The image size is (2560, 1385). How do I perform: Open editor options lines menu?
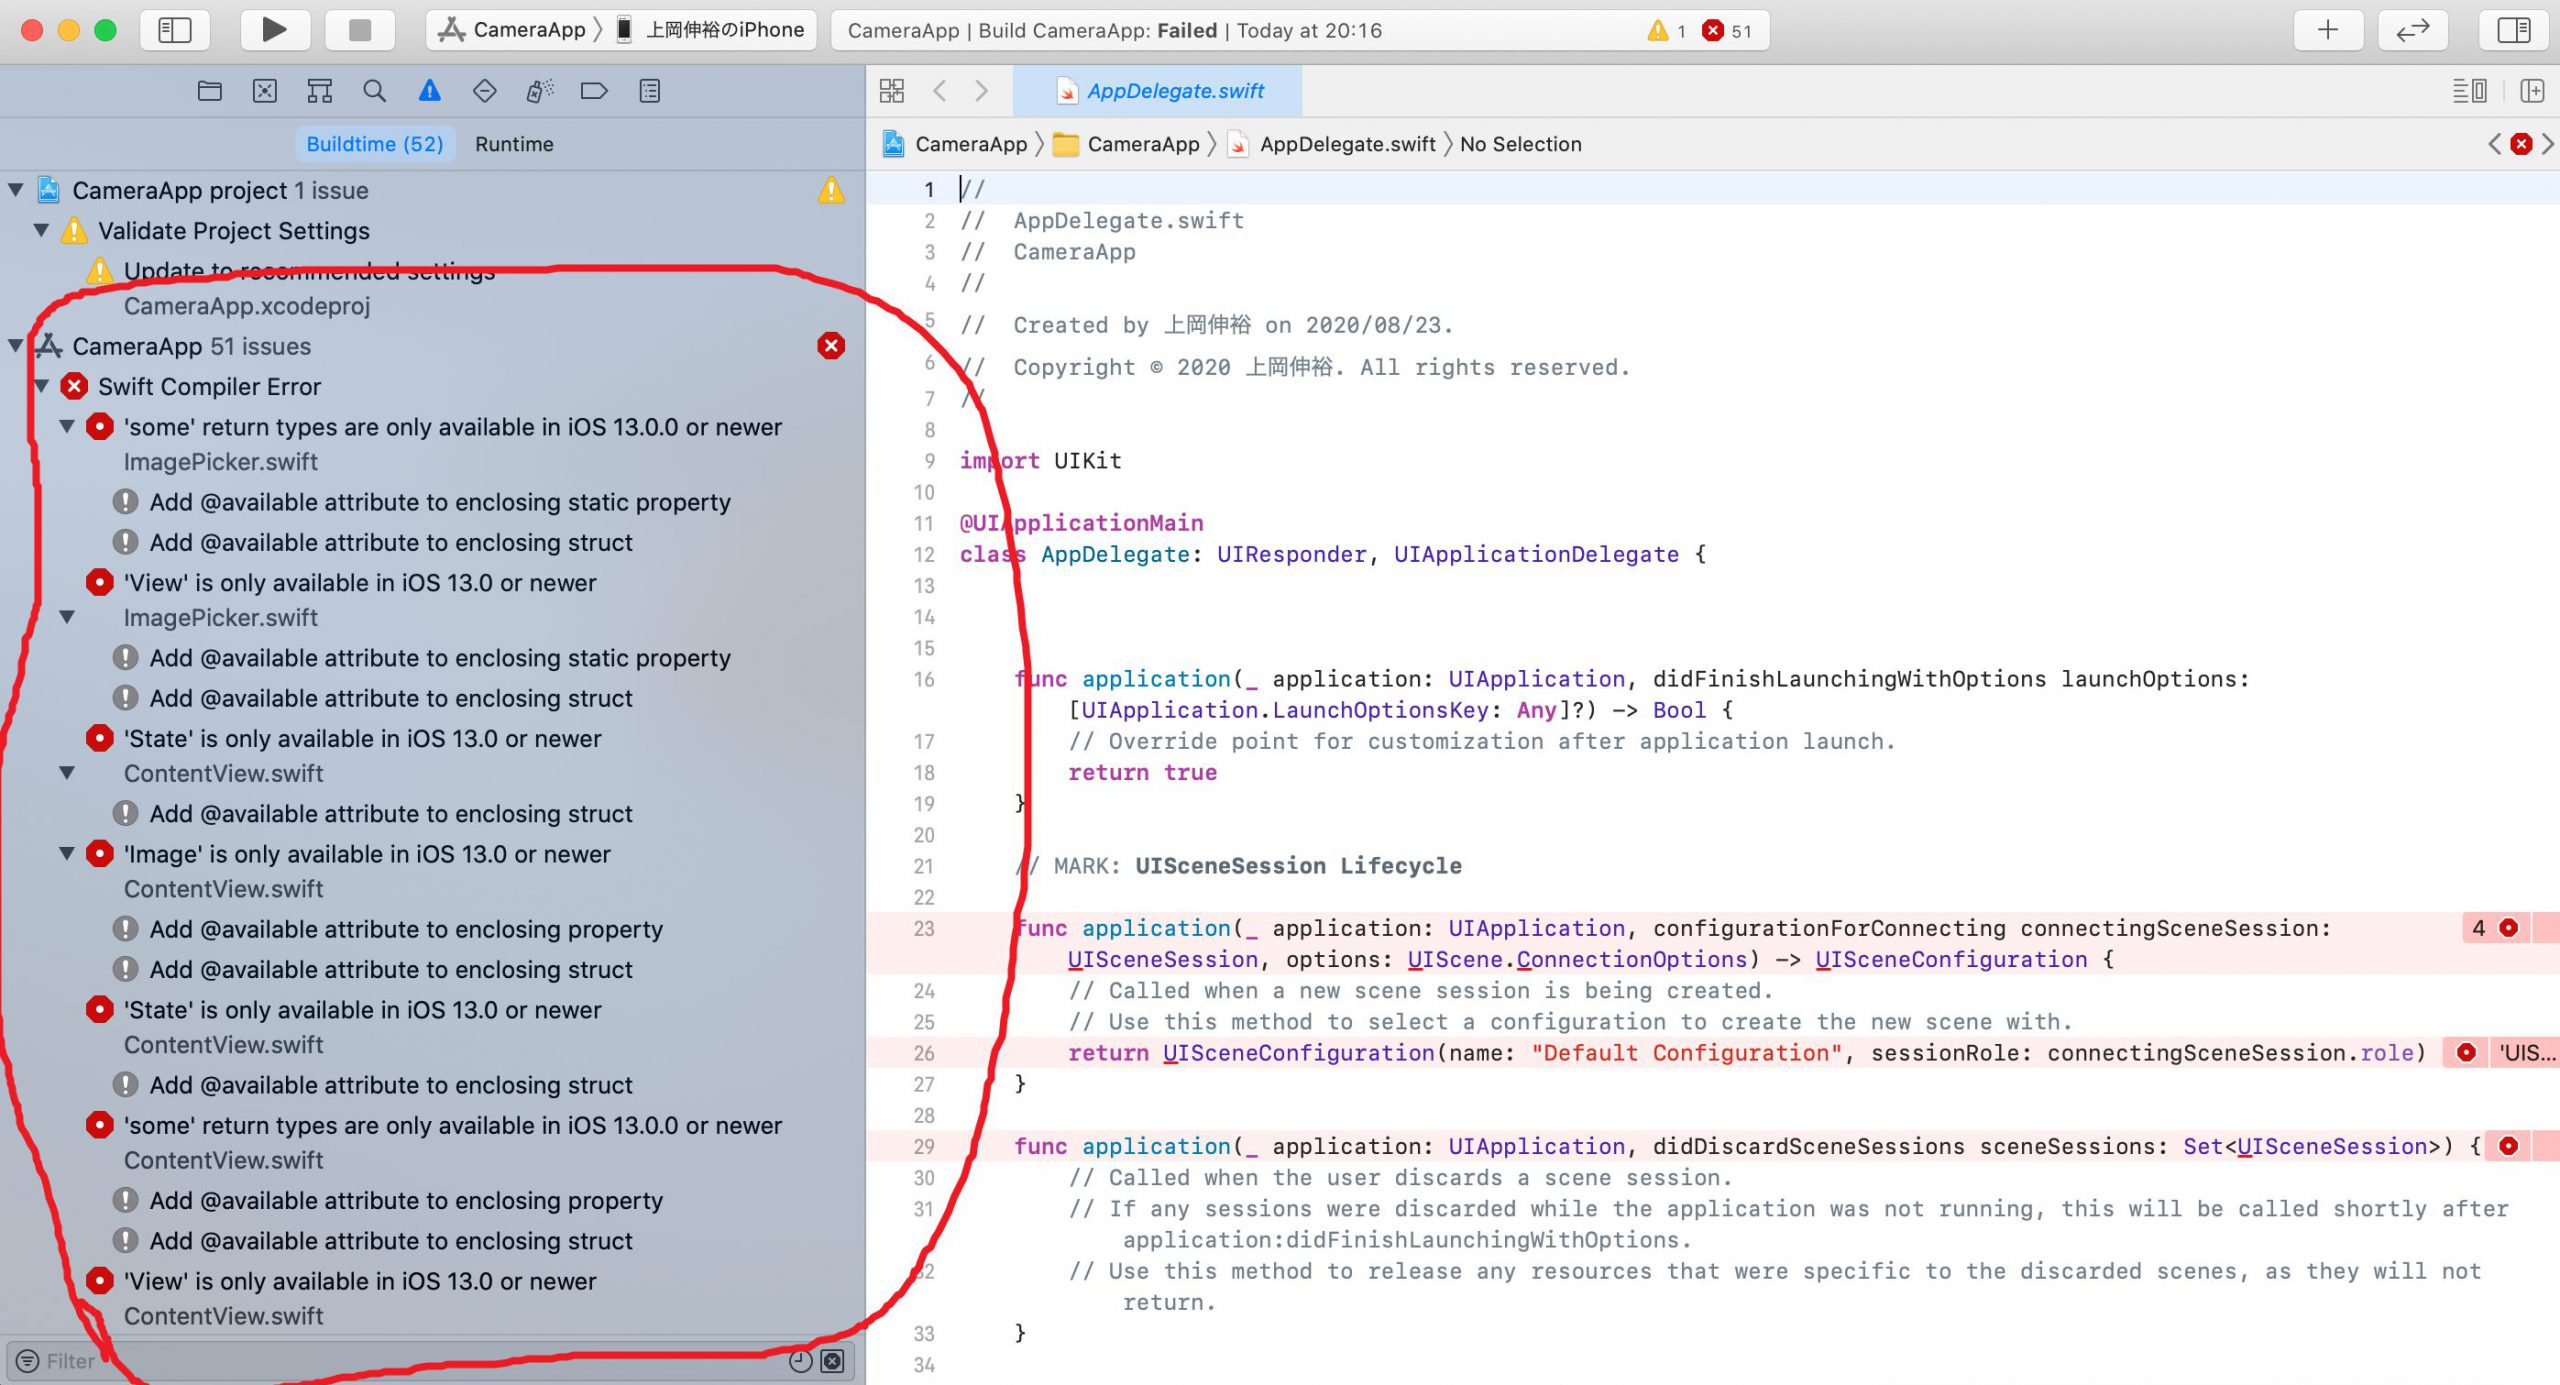pos(2469,91)
